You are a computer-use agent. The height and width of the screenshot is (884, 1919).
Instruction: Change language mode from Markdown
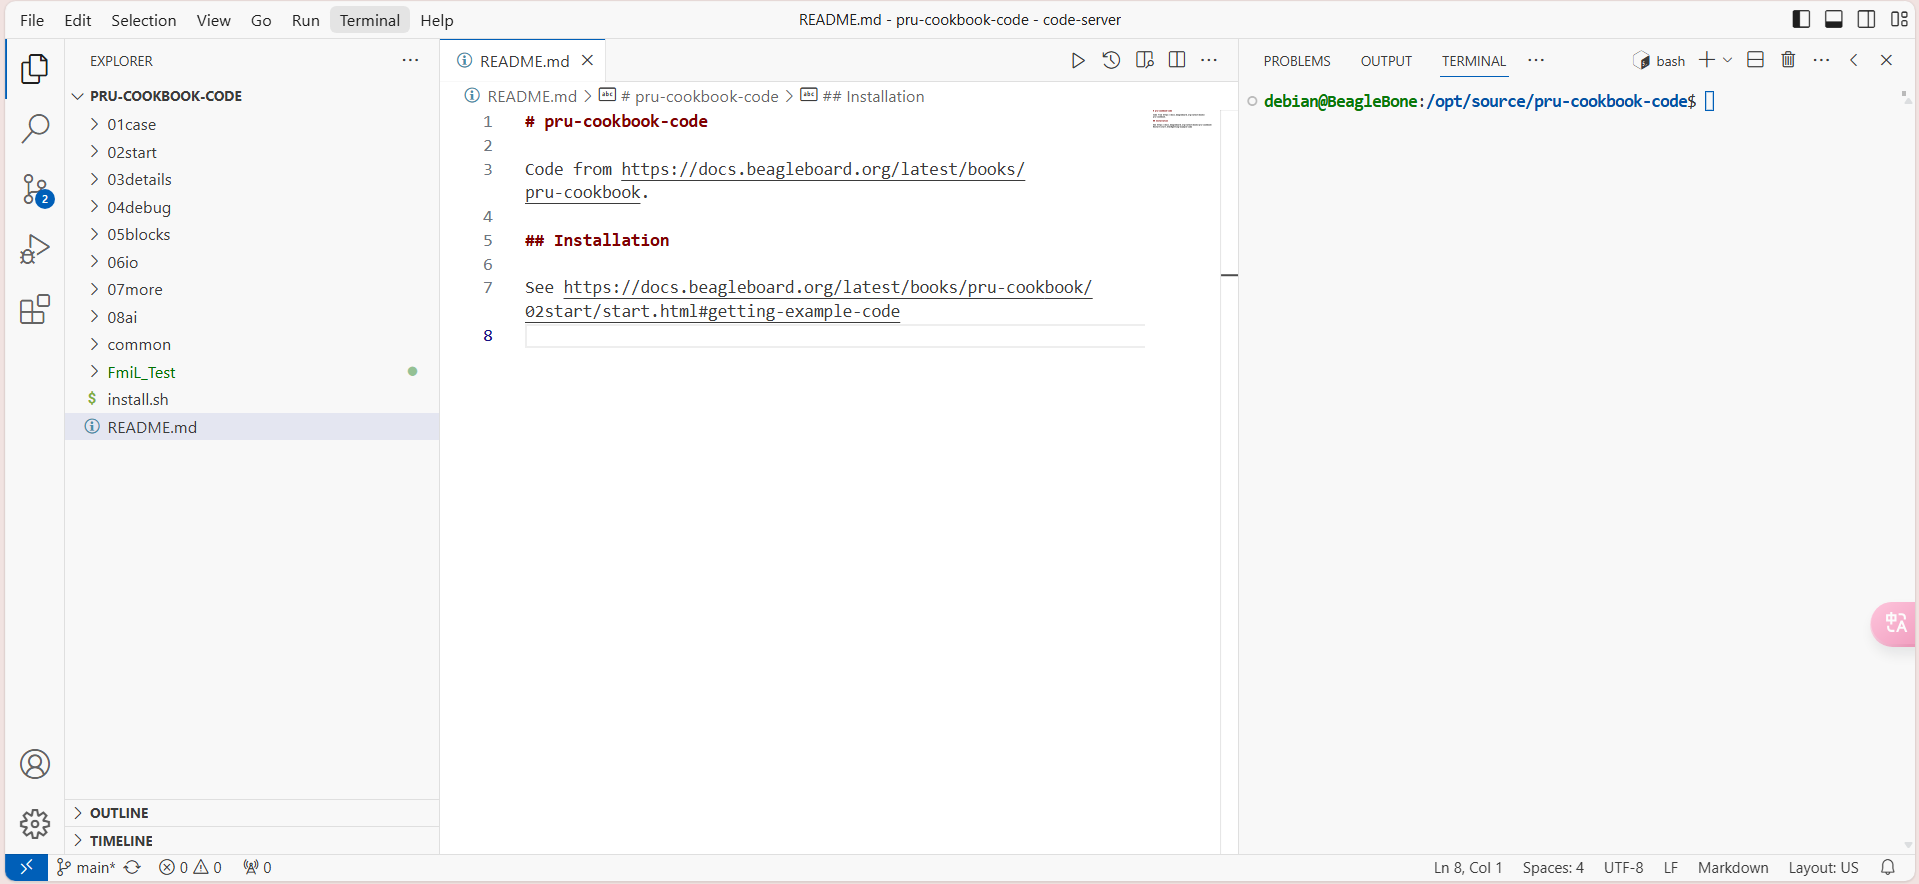1733,868
